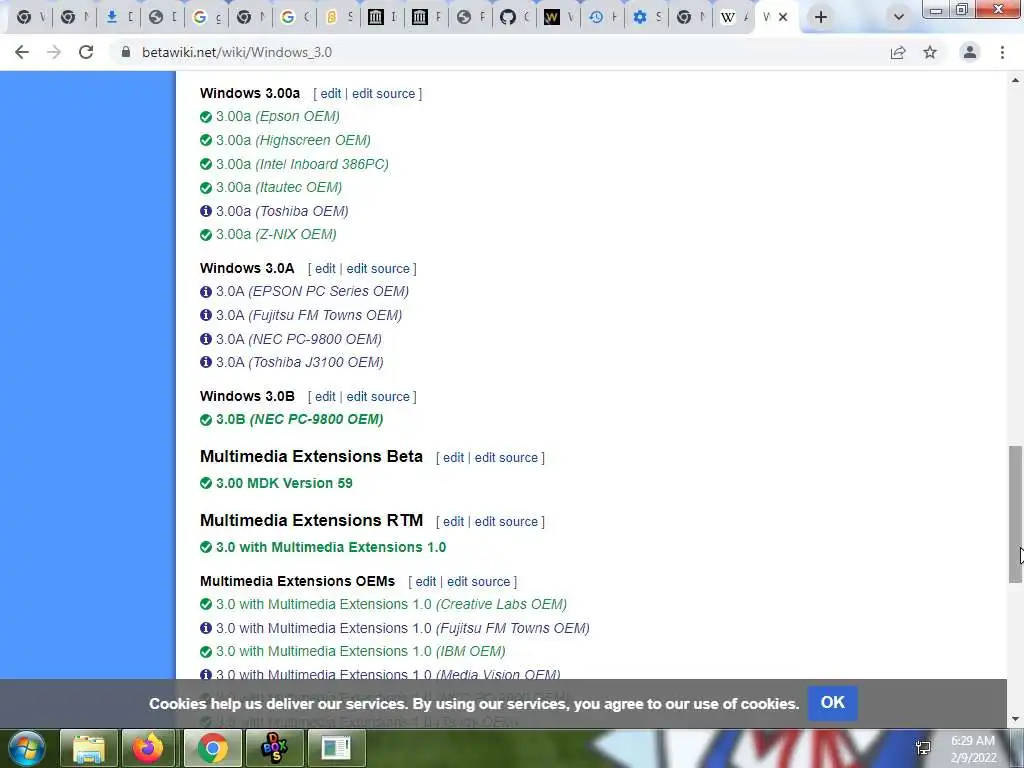
Task: Open Windows Start menu
Action: click(26, 748)
